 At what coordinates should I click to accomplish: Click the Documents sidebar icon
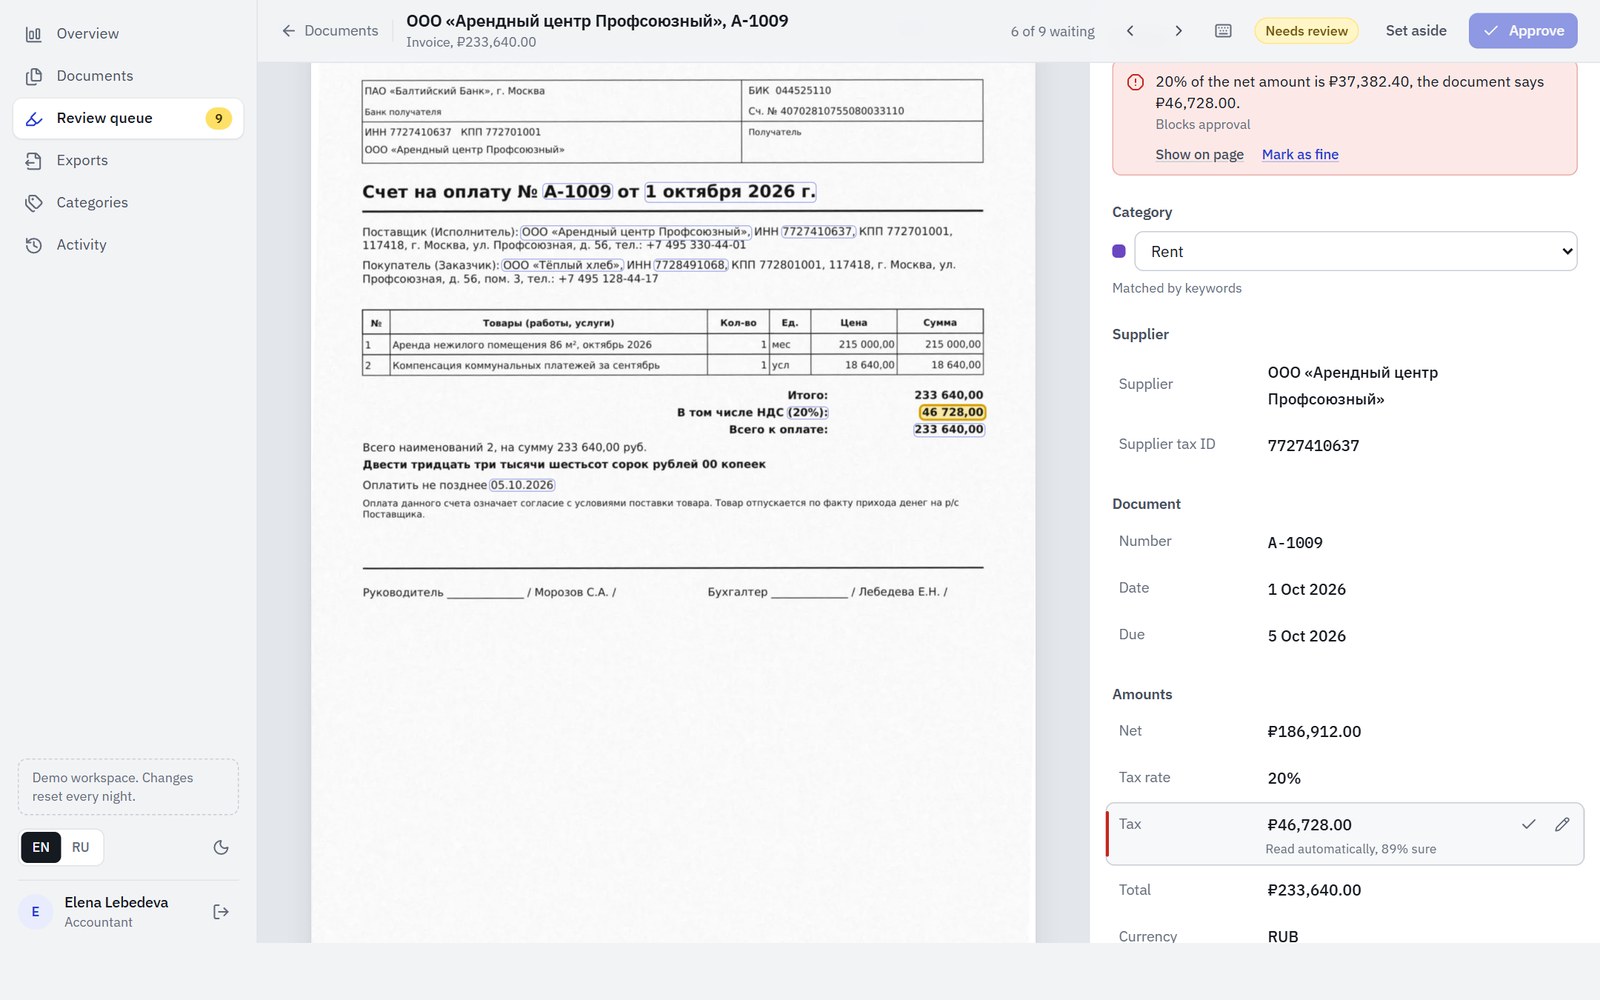34,76
